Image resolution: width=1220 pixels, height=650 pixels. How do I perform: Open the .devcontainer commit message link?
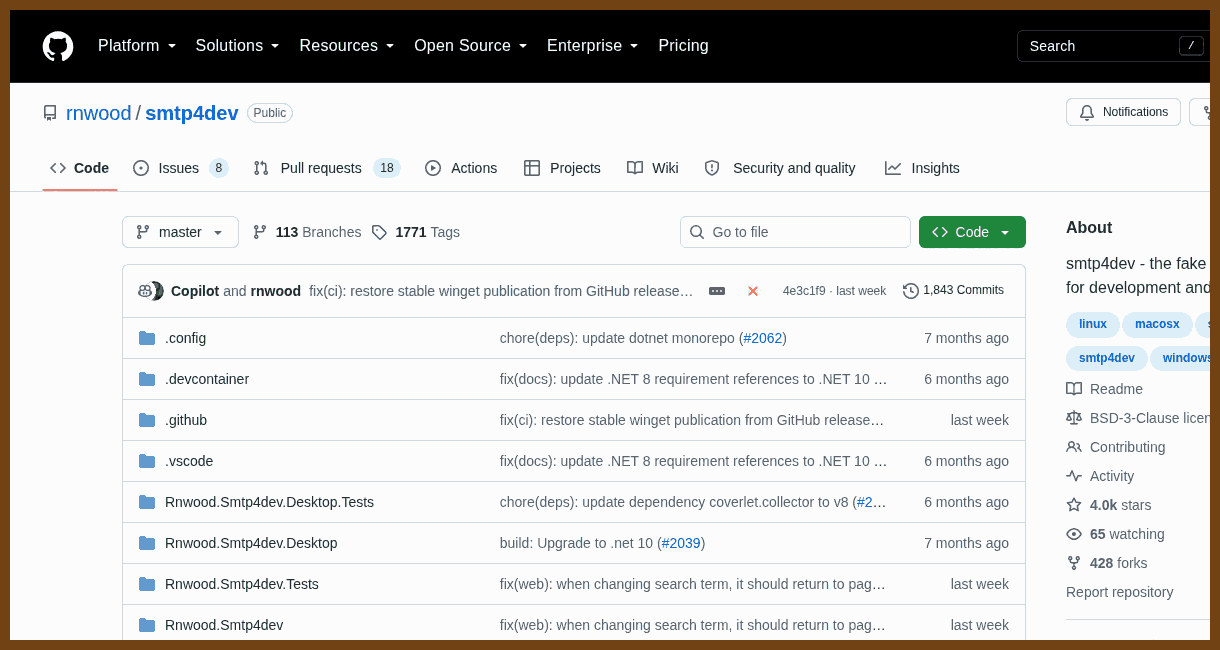(x=693, y=379)
